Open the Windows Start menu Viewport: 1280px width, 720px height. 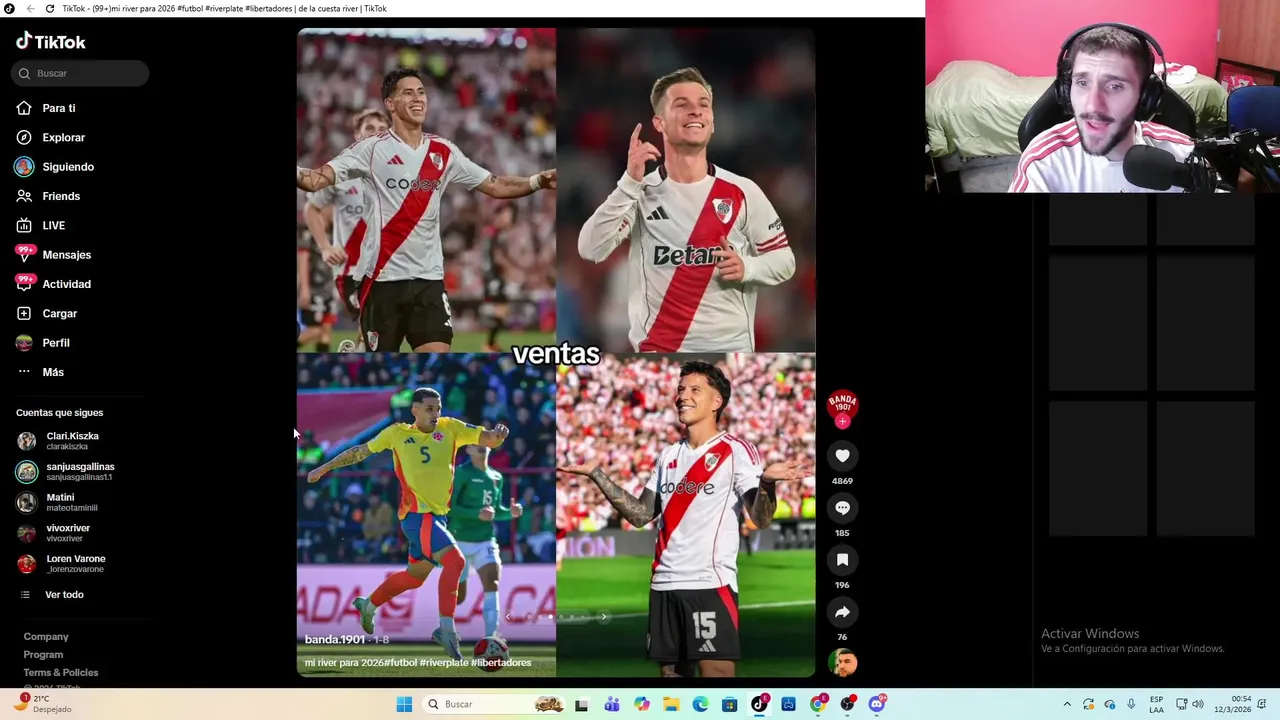click(x=404, y=704)
